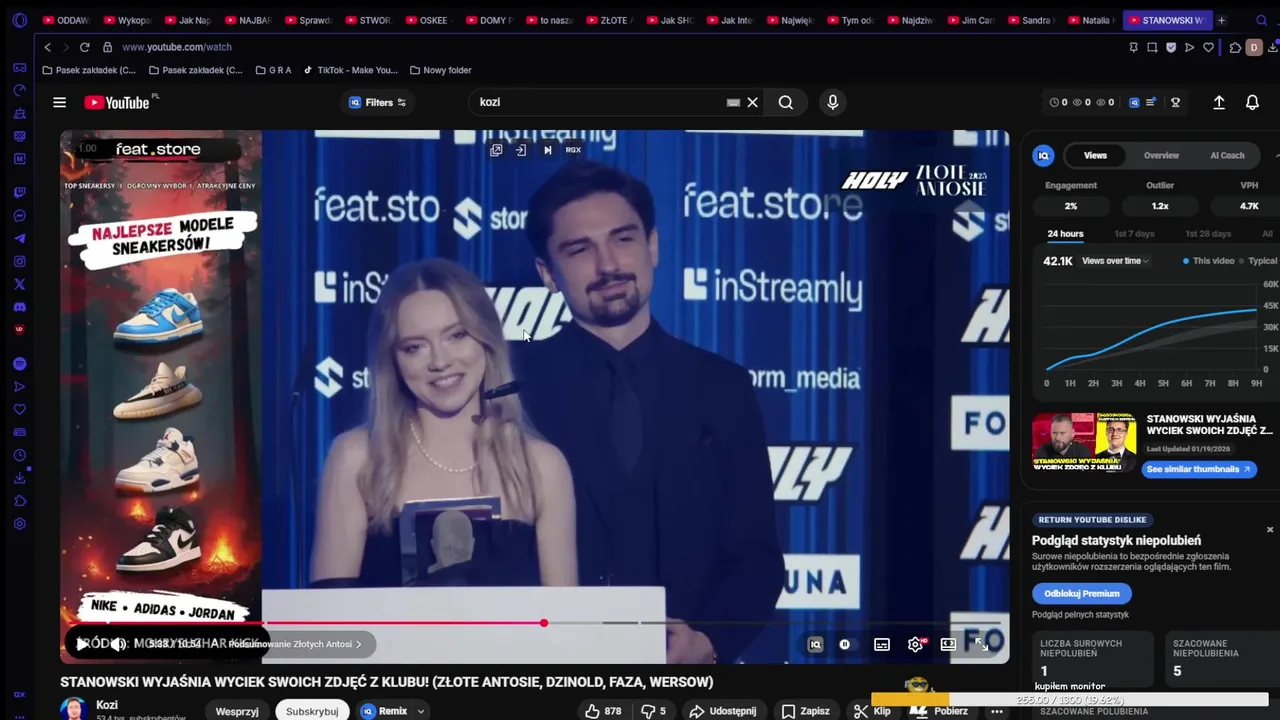Click the address bar URL
1280x720 pixels.
click(176, 47)
